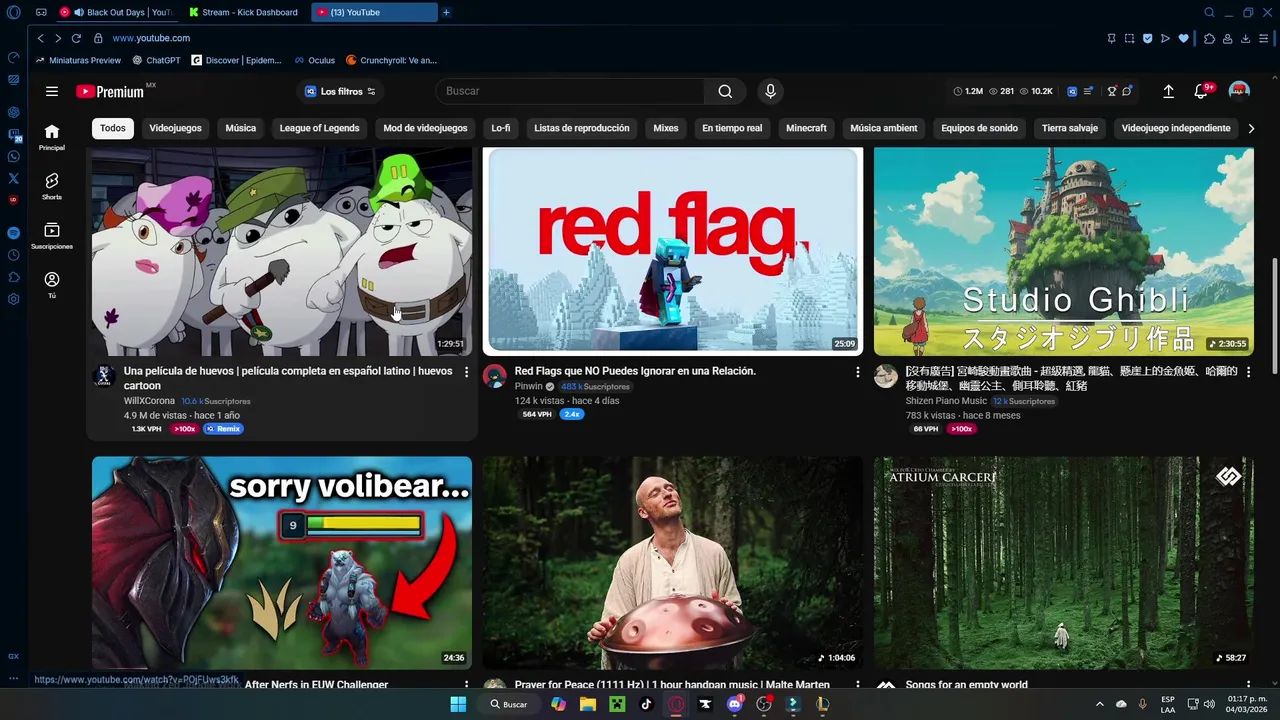The height and width of the screenshot is (720, 1280).
Task: Open options menu for Songs for an empty world
Action: 1248,686
